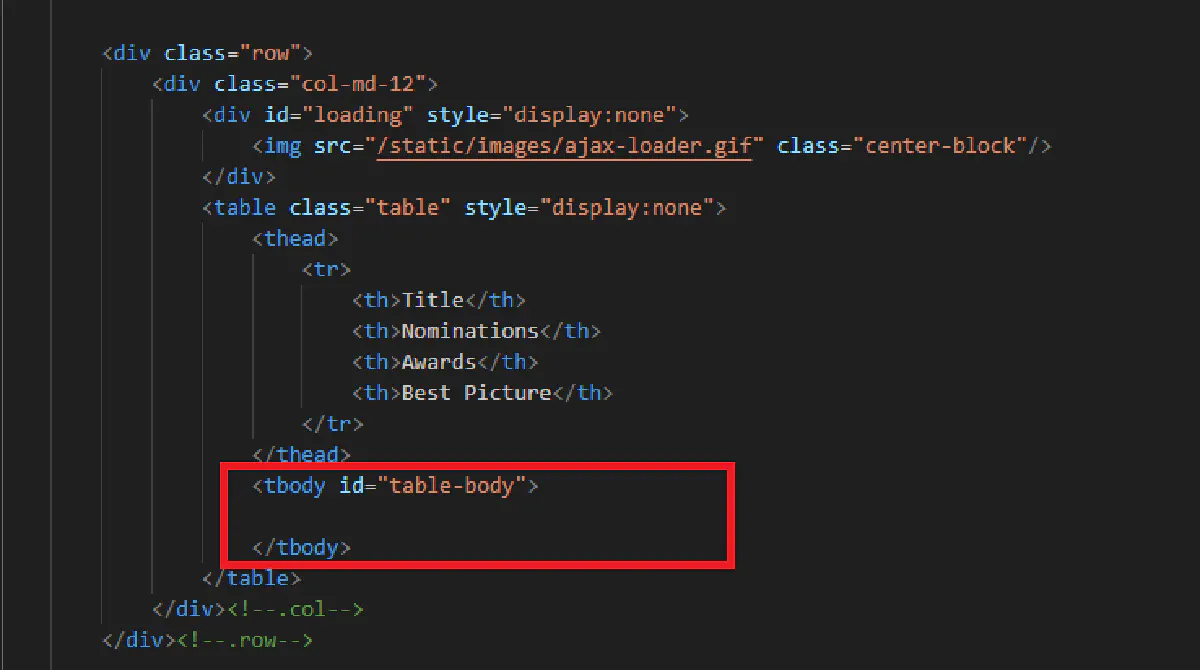Click the underlined ajax-loader.gif source path

[566, 145]
